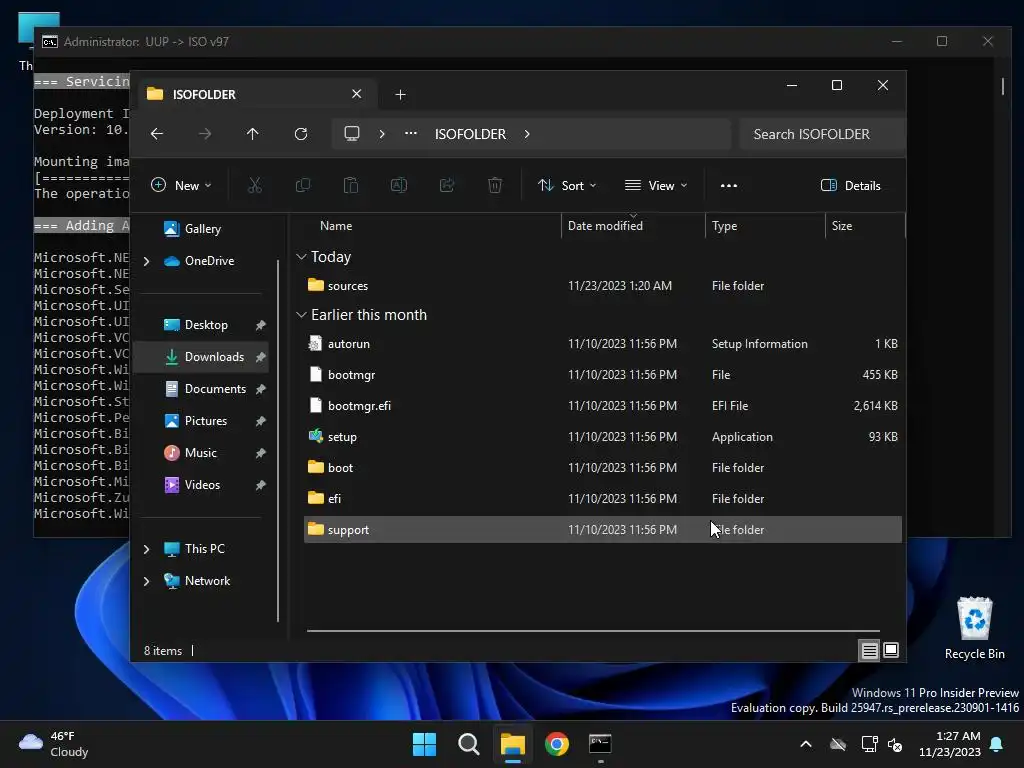The image size is (1024, 768).
Task: Open Videos quick access folder
Action: point(201,485)
